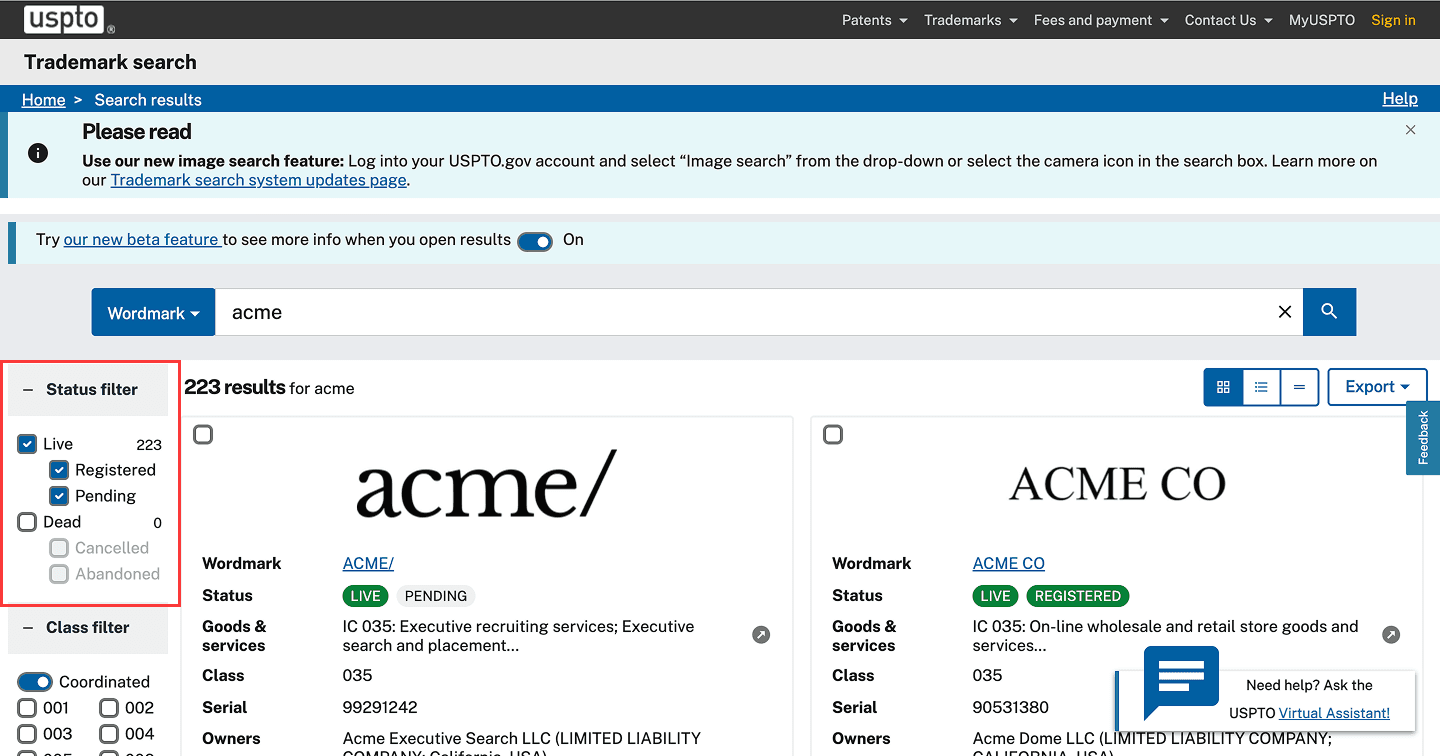
Task: Dismiss the Please read banner
Action: coord(1410,130)
